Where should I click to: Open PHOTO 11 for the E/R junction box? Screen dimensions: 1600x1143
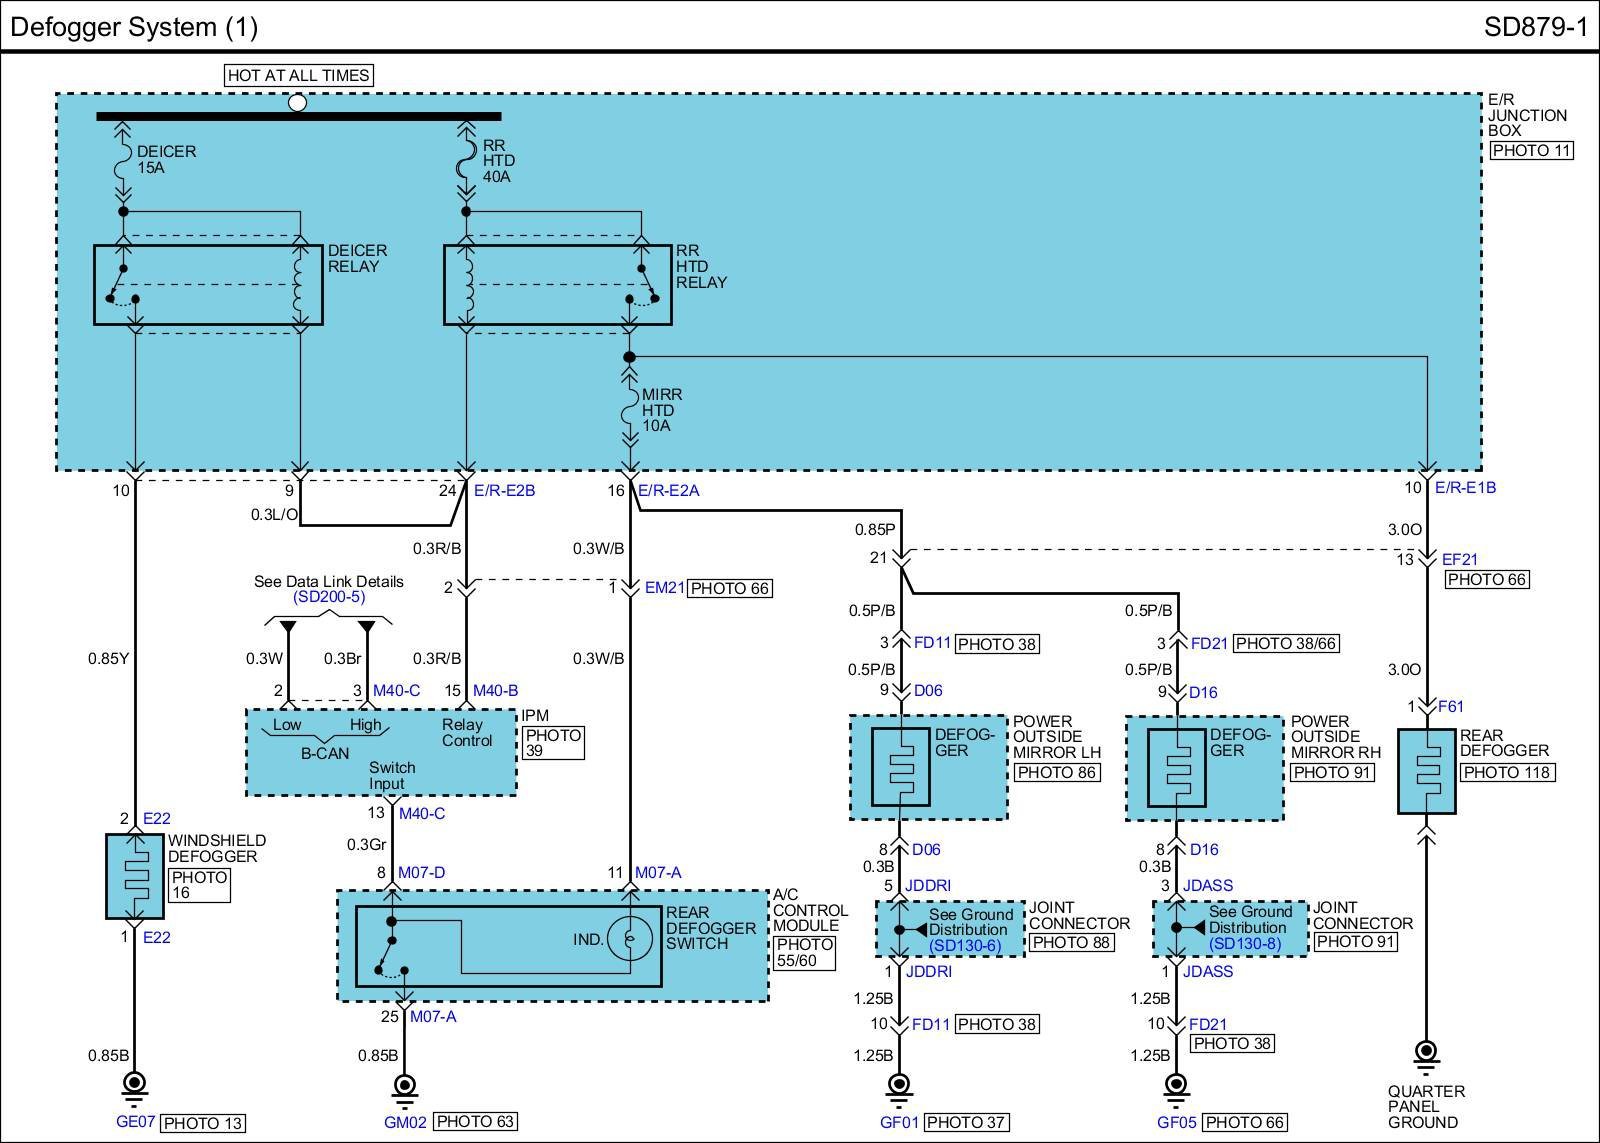coord(1531,151)
